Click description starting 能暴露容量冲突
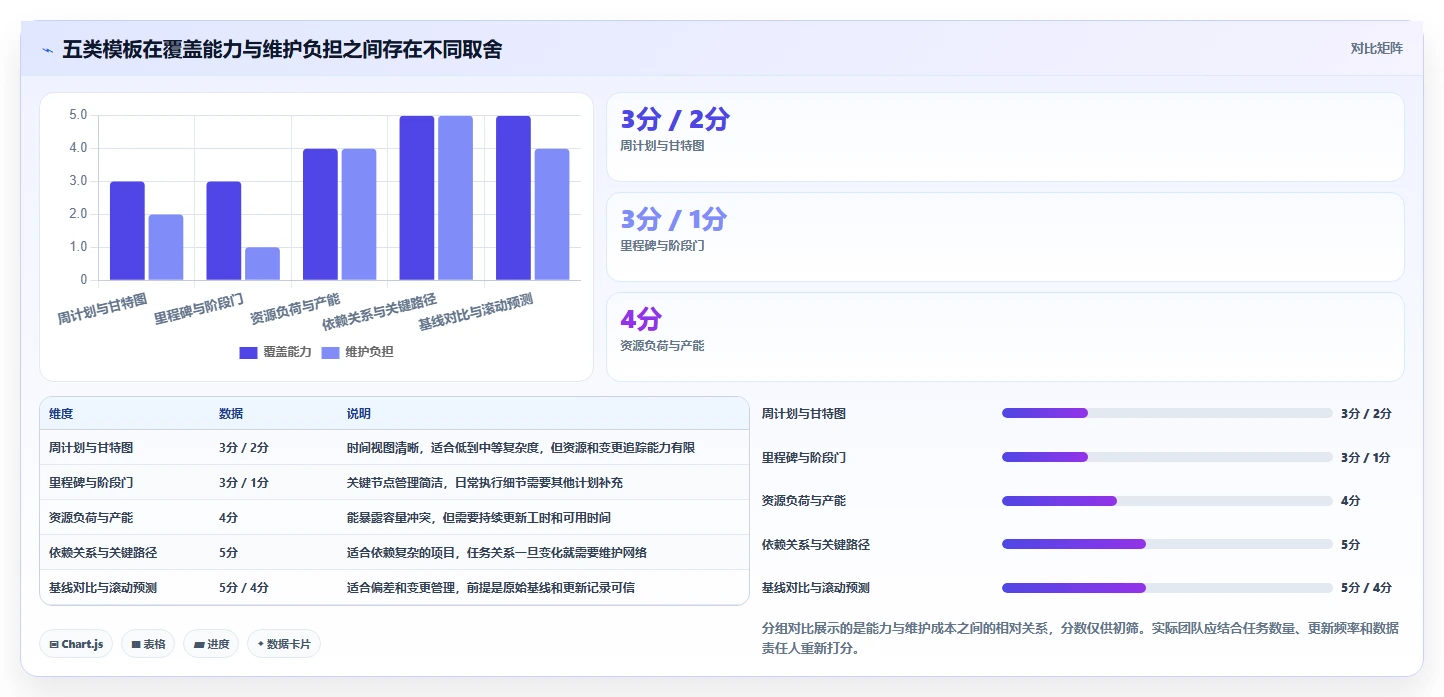This screenshot has width=1444, height=697. (479, 517)
